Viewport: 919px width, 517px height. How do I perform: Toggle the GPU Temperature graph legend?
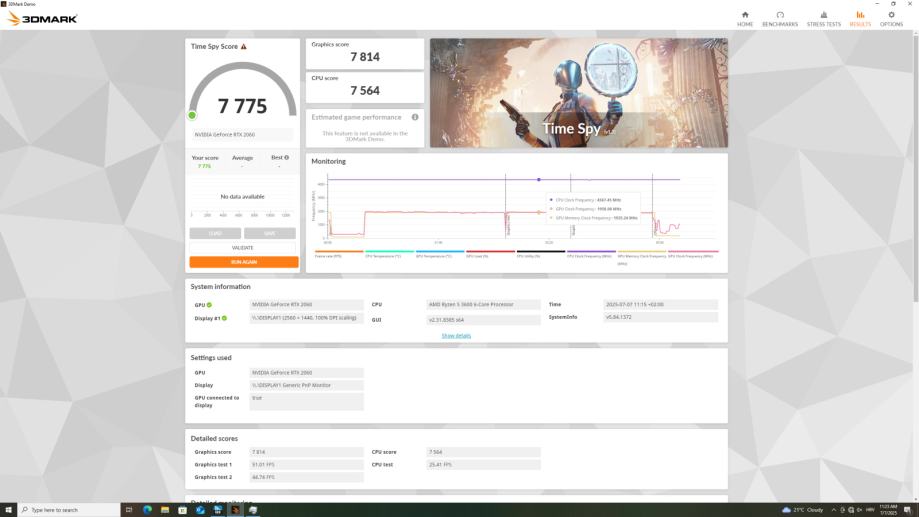click(x=440, y=256)
